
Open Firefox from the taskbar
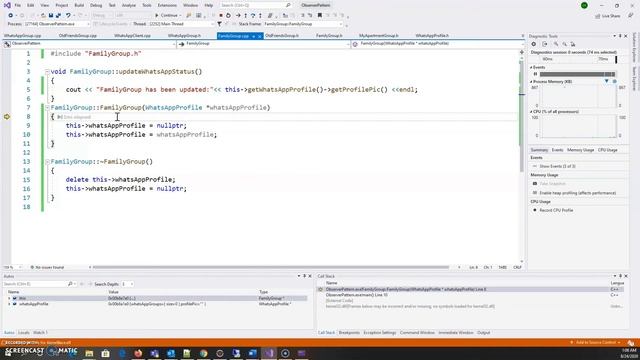coord(138,353)
